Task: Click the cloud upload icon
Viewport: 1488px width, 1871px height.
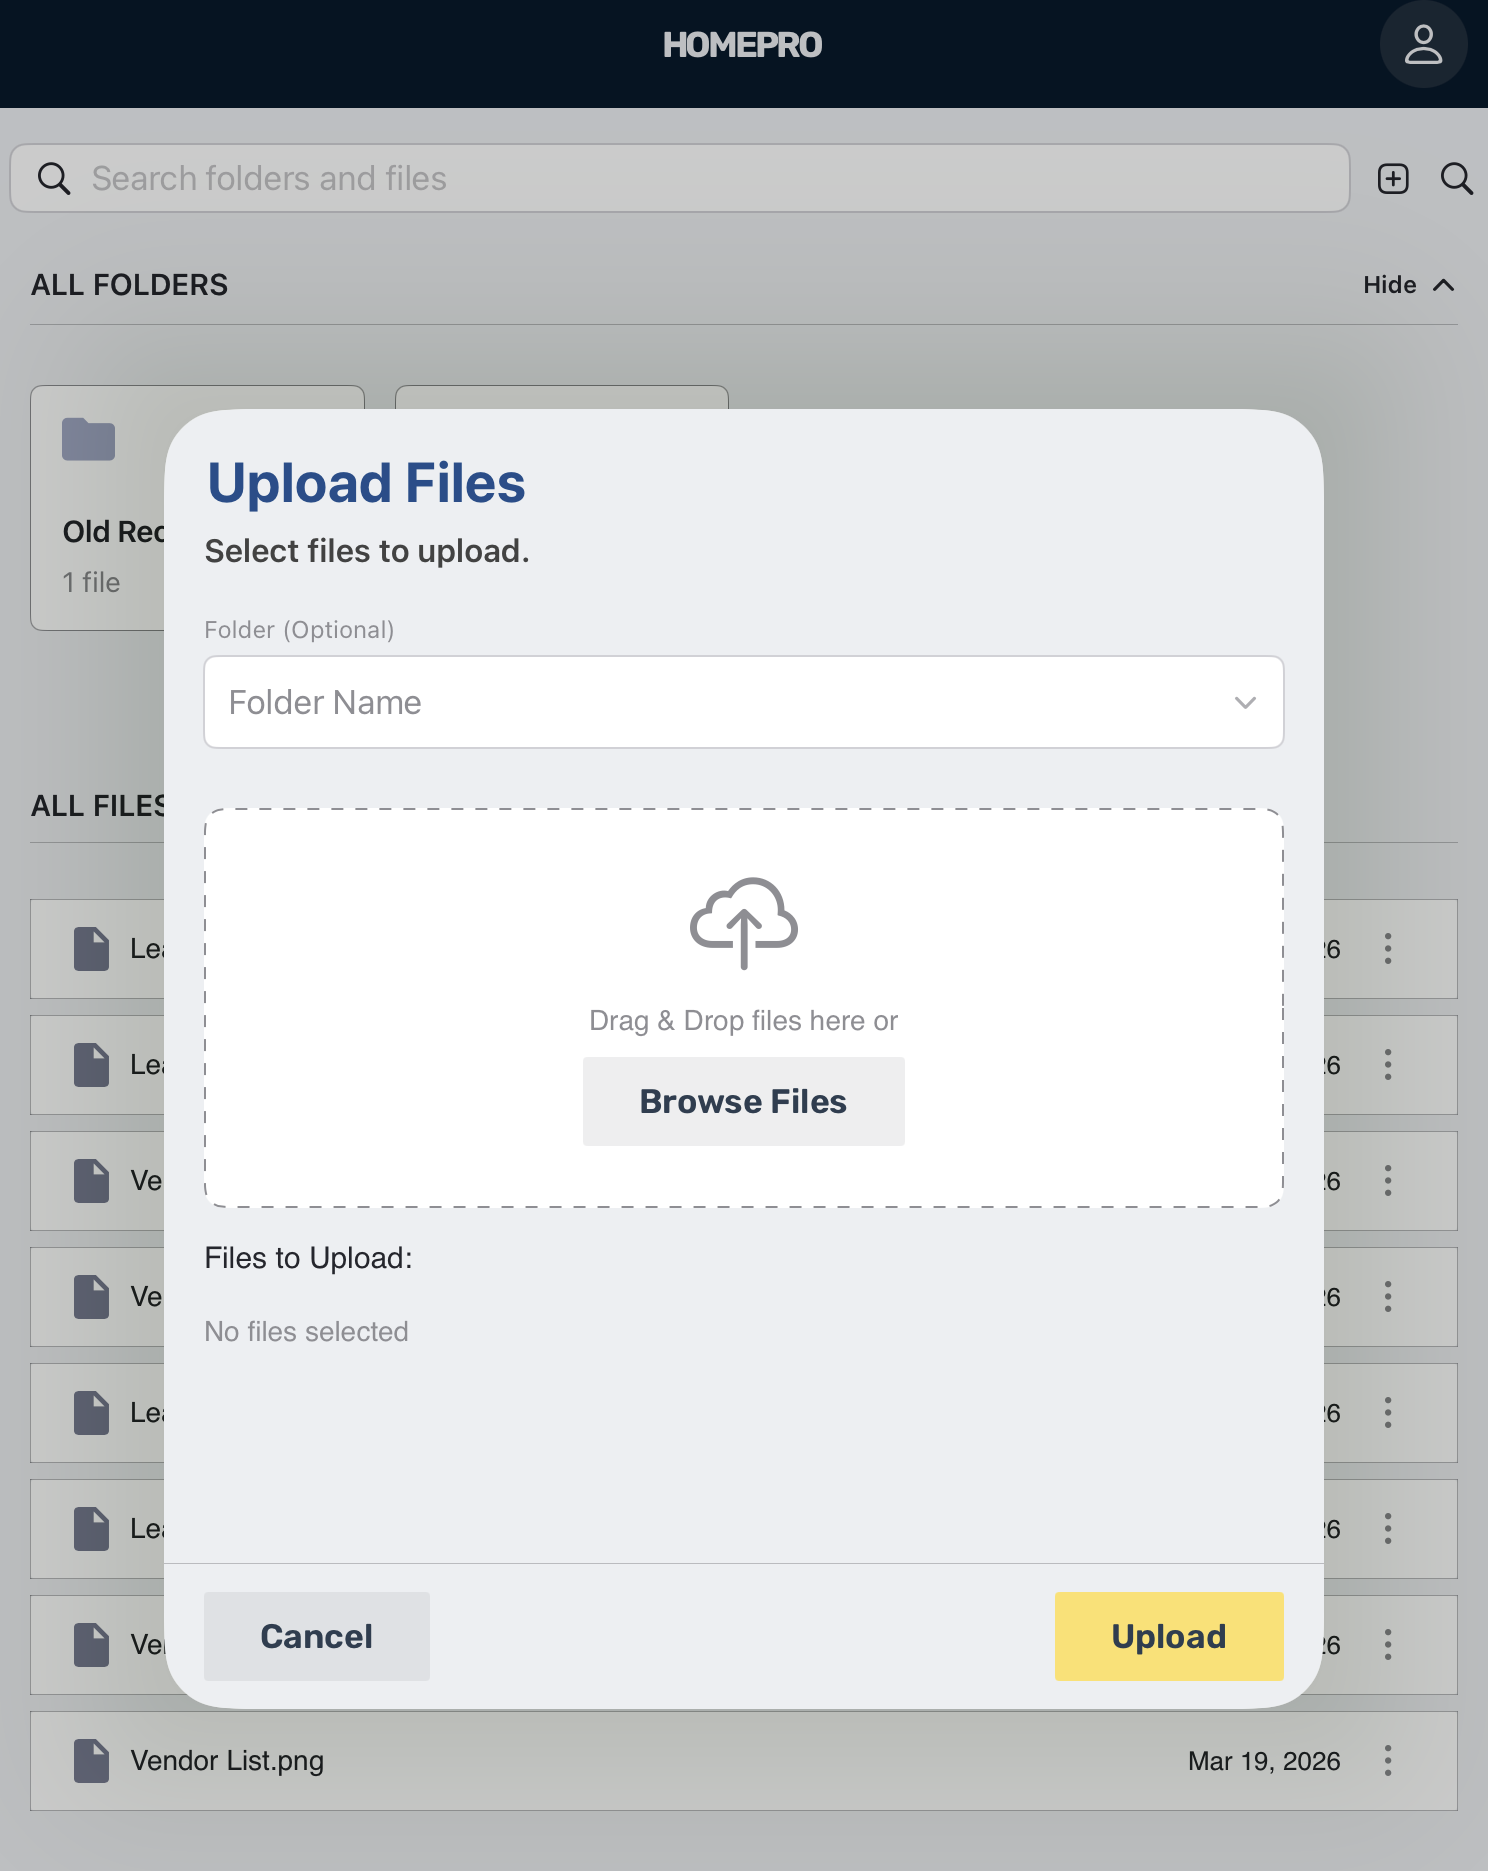Action: point(744,923)
